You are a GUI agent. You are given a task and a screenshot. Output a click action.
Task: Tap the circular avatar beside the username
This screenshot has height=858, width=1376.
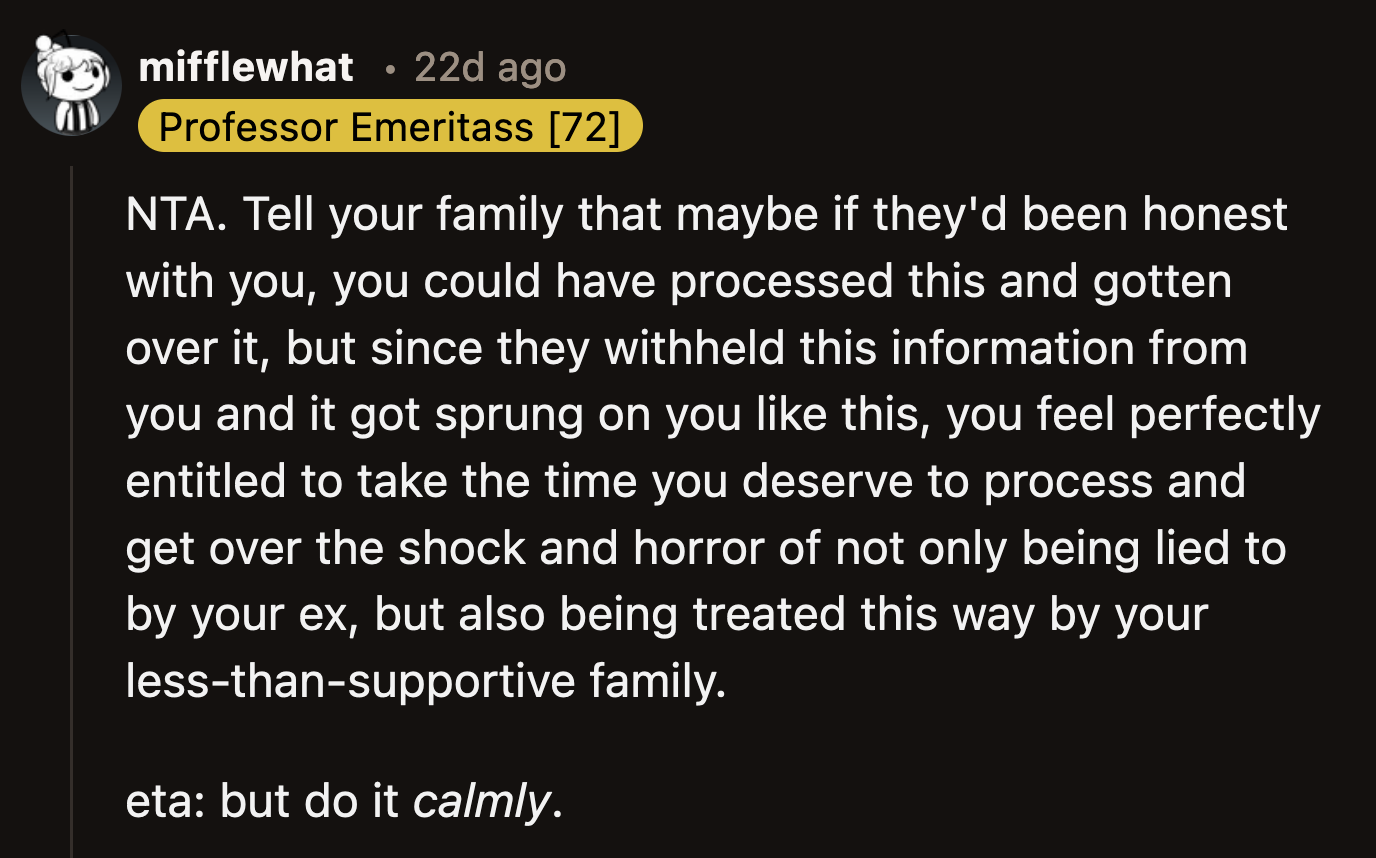coord(70,85)
